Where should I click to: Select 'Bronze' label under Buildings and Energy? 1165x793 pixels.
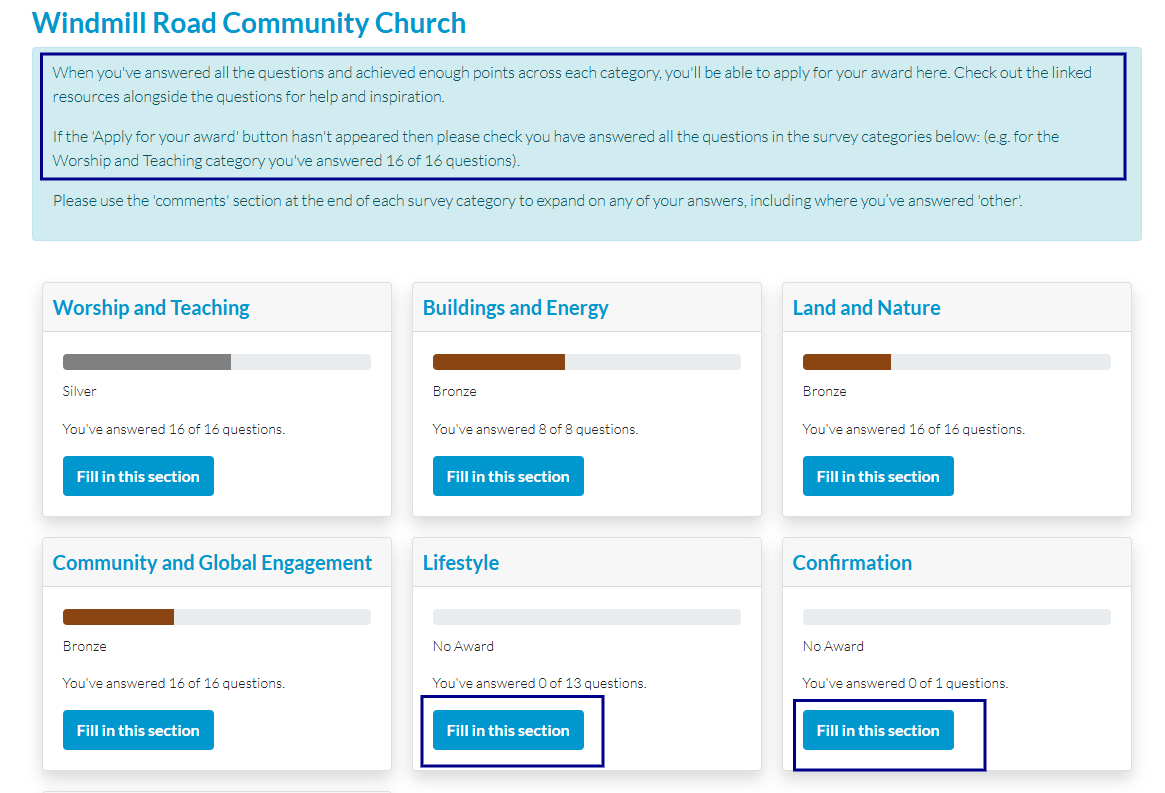455,391
